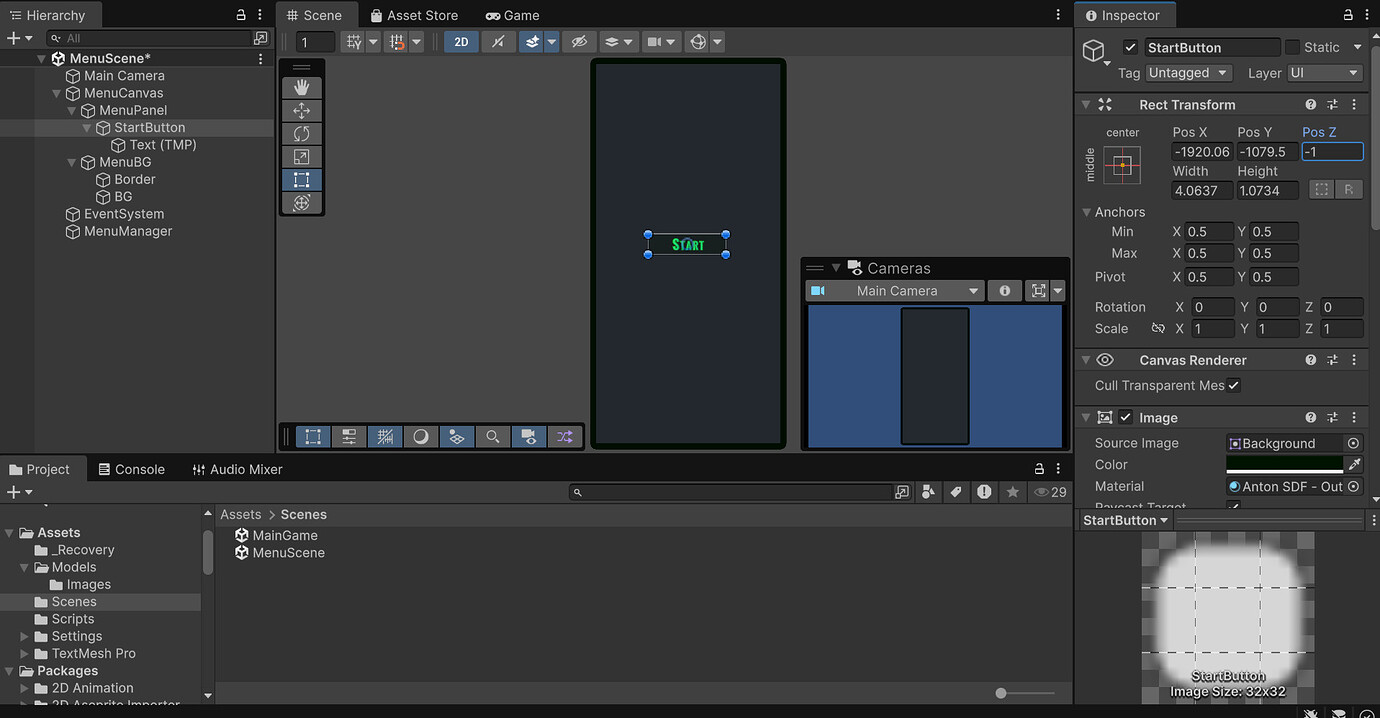Click the camera info icon in Cameras overlay

coord(1004,290)
